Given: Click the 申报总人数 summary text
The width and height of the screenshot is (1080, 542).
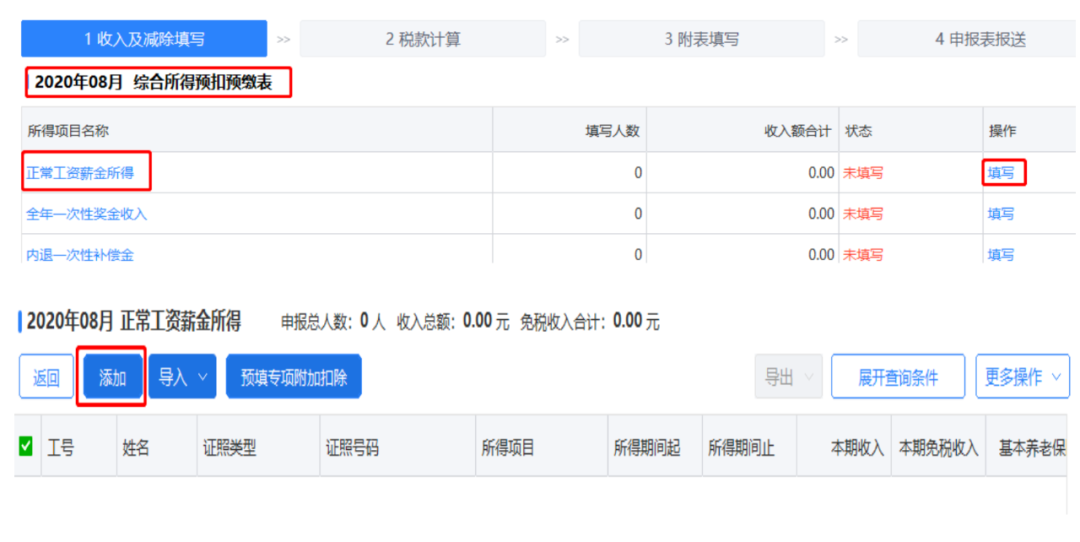Looking at the screenshot, I should point(333,322).
